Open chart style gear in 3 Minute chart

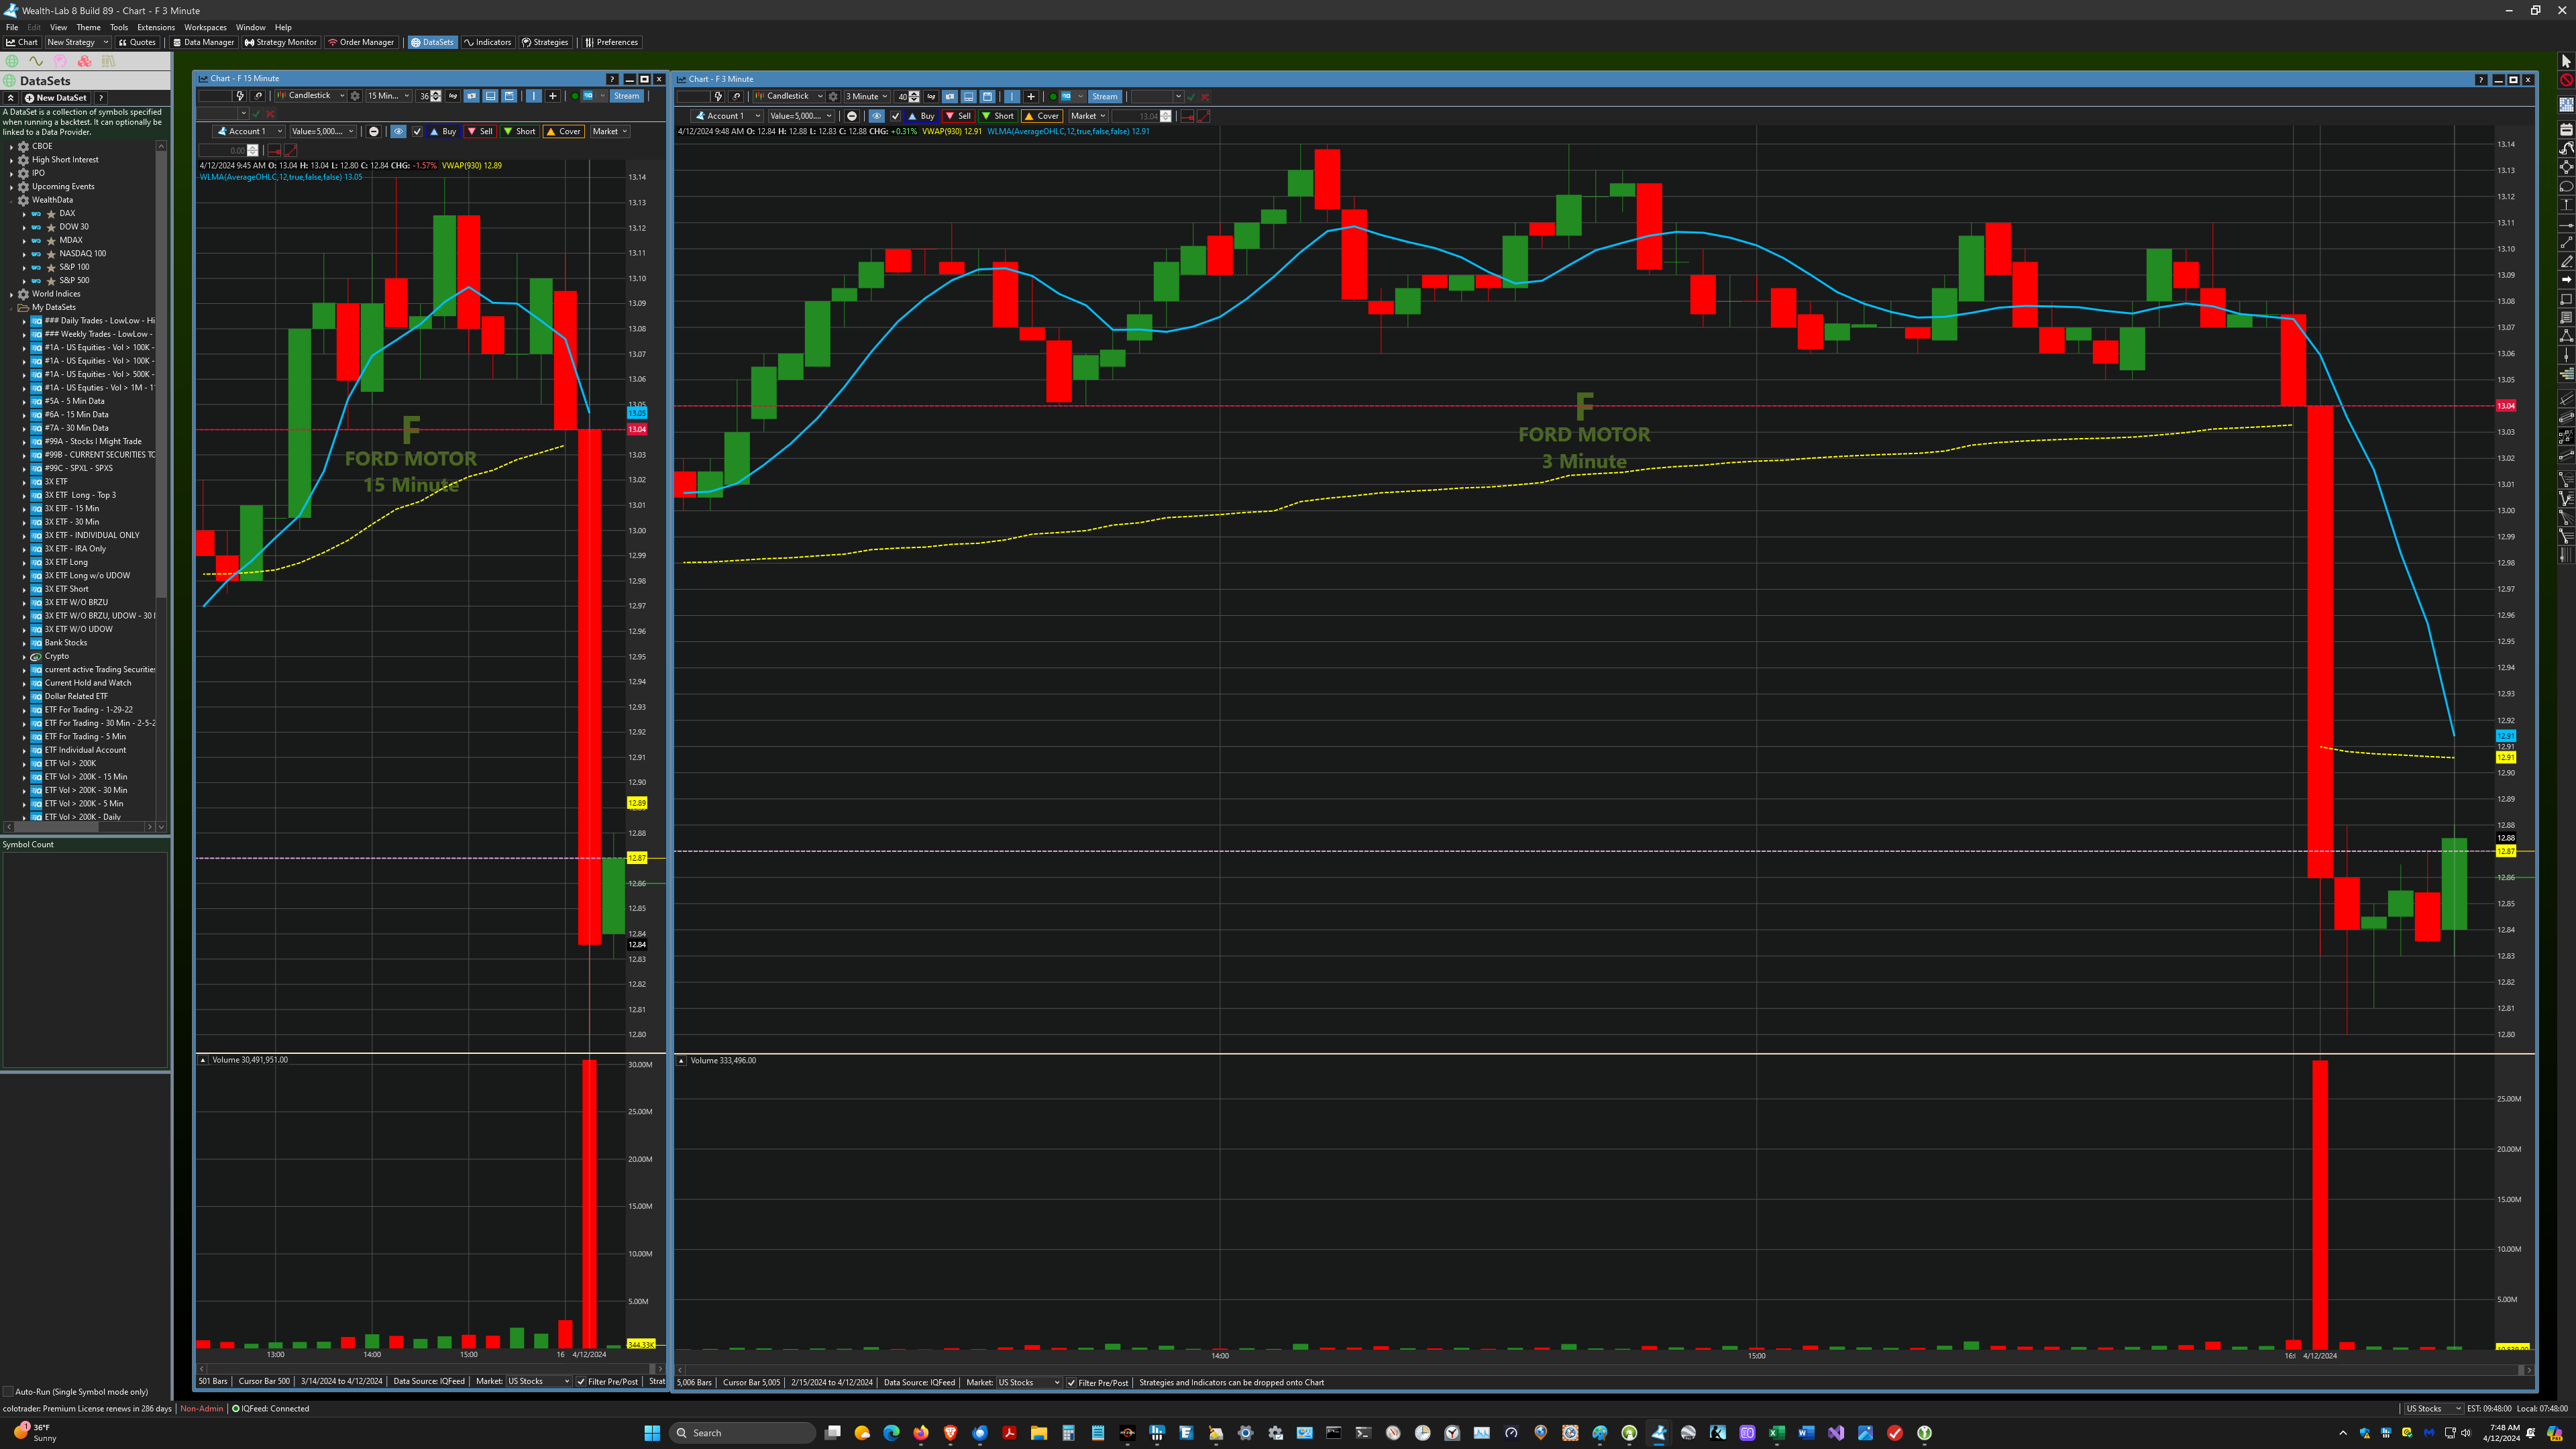833,97
